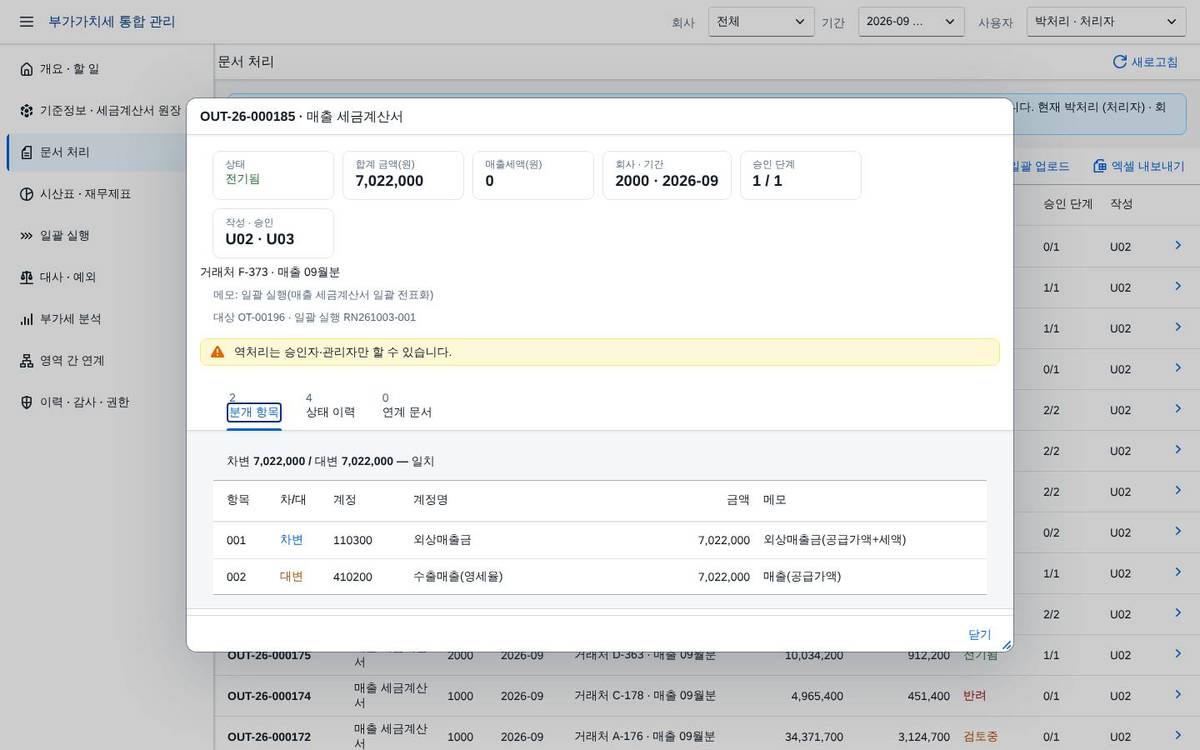Click the 기준정보 · 세금계산서 원장 icon

coord(27,111)
